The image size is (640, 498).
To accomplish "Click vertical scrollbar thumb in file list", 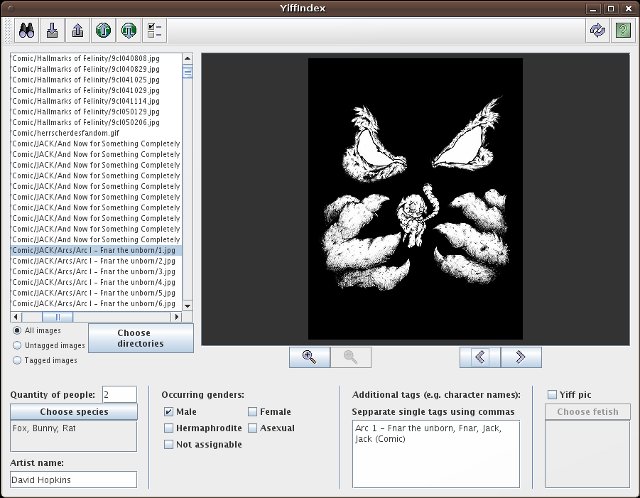I will pos(187,71).
